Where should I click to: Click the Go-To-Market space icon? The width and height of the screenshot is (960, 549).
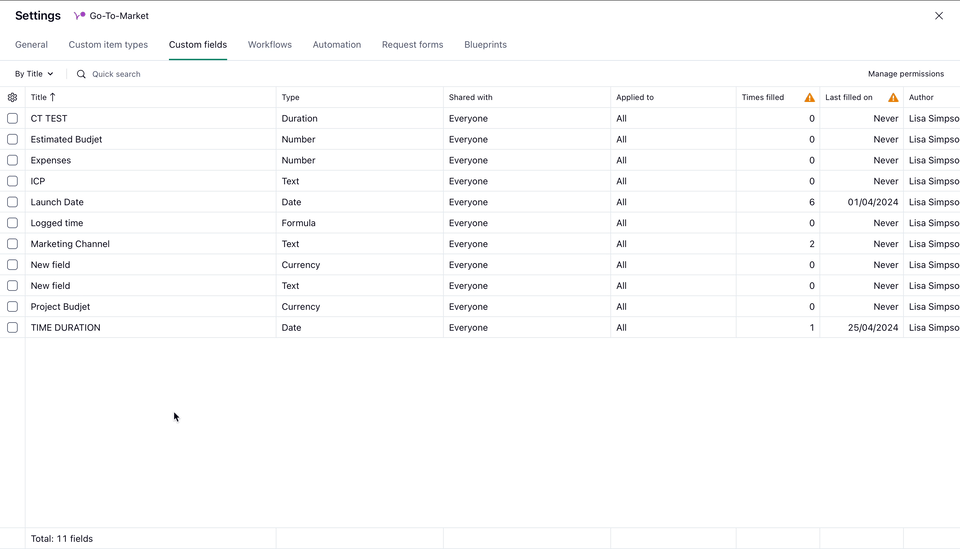click(x=80, y=16)
